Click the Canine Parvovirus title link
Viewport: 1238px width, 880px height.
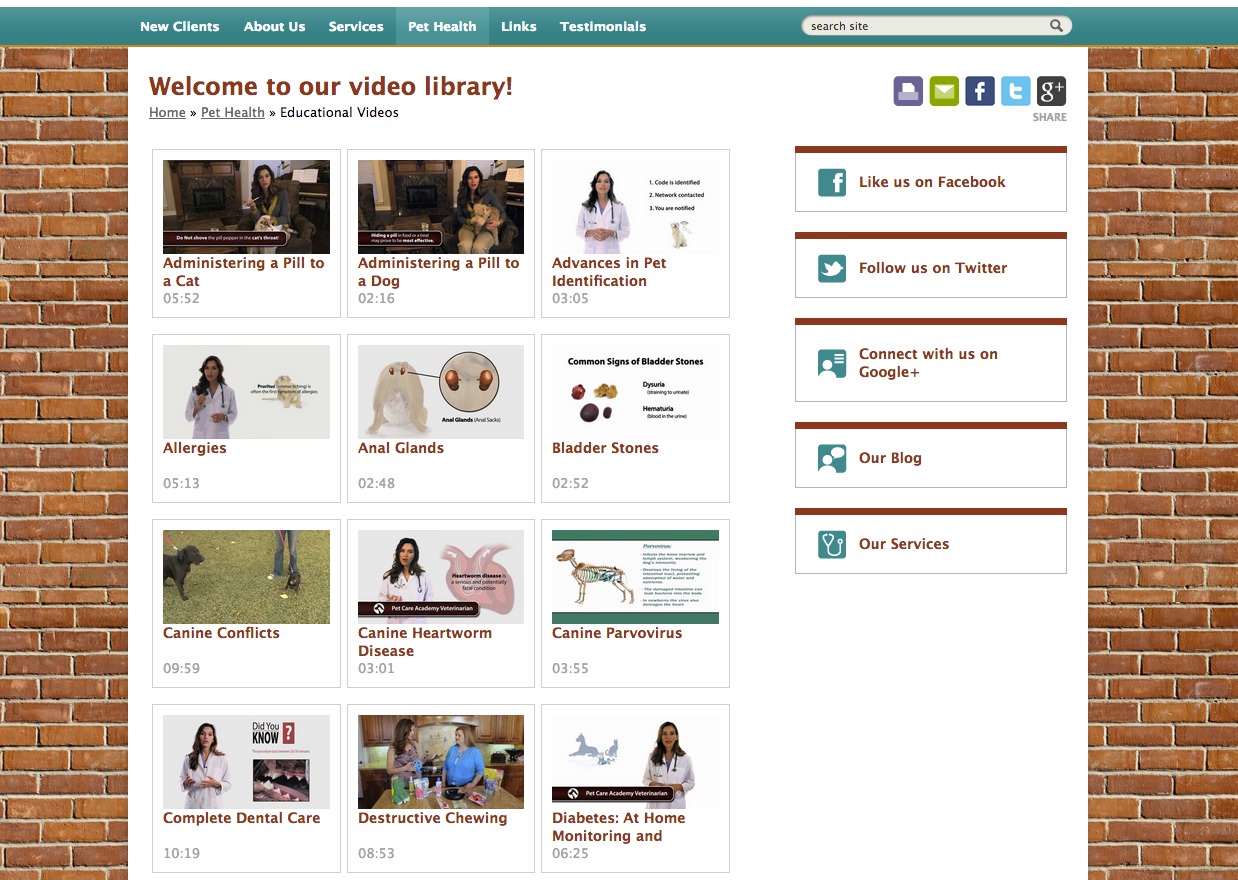[x=617, y=633]
